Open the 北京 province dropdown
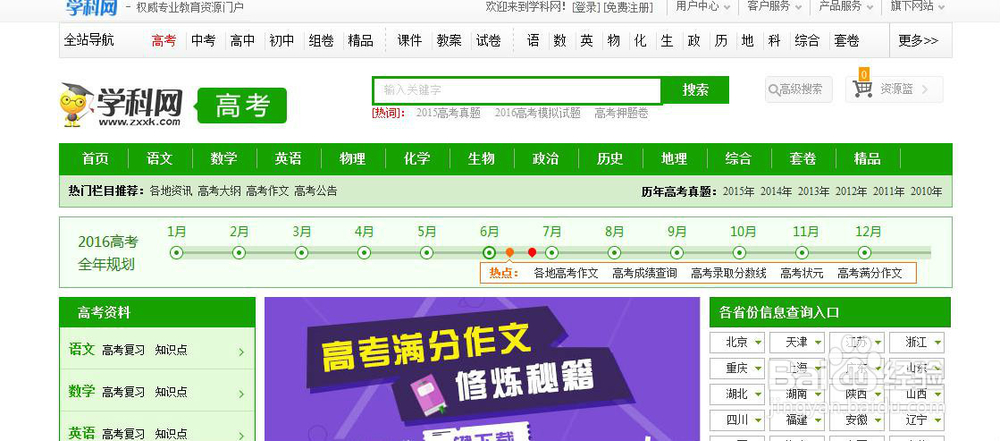The height and width of the screenshot is (441, 1000). point(737,342)
